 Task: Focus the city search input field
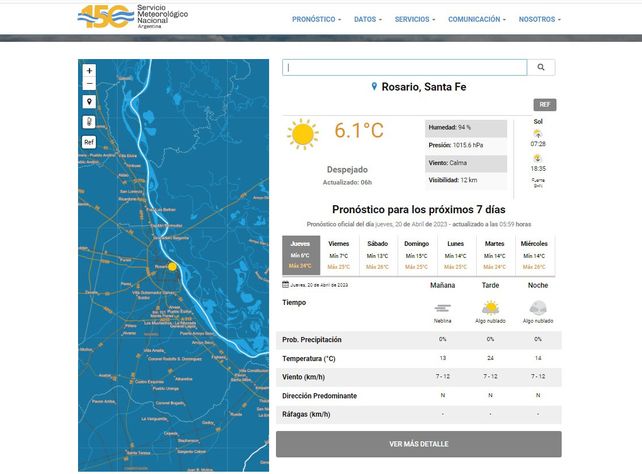tap(405, 67)
